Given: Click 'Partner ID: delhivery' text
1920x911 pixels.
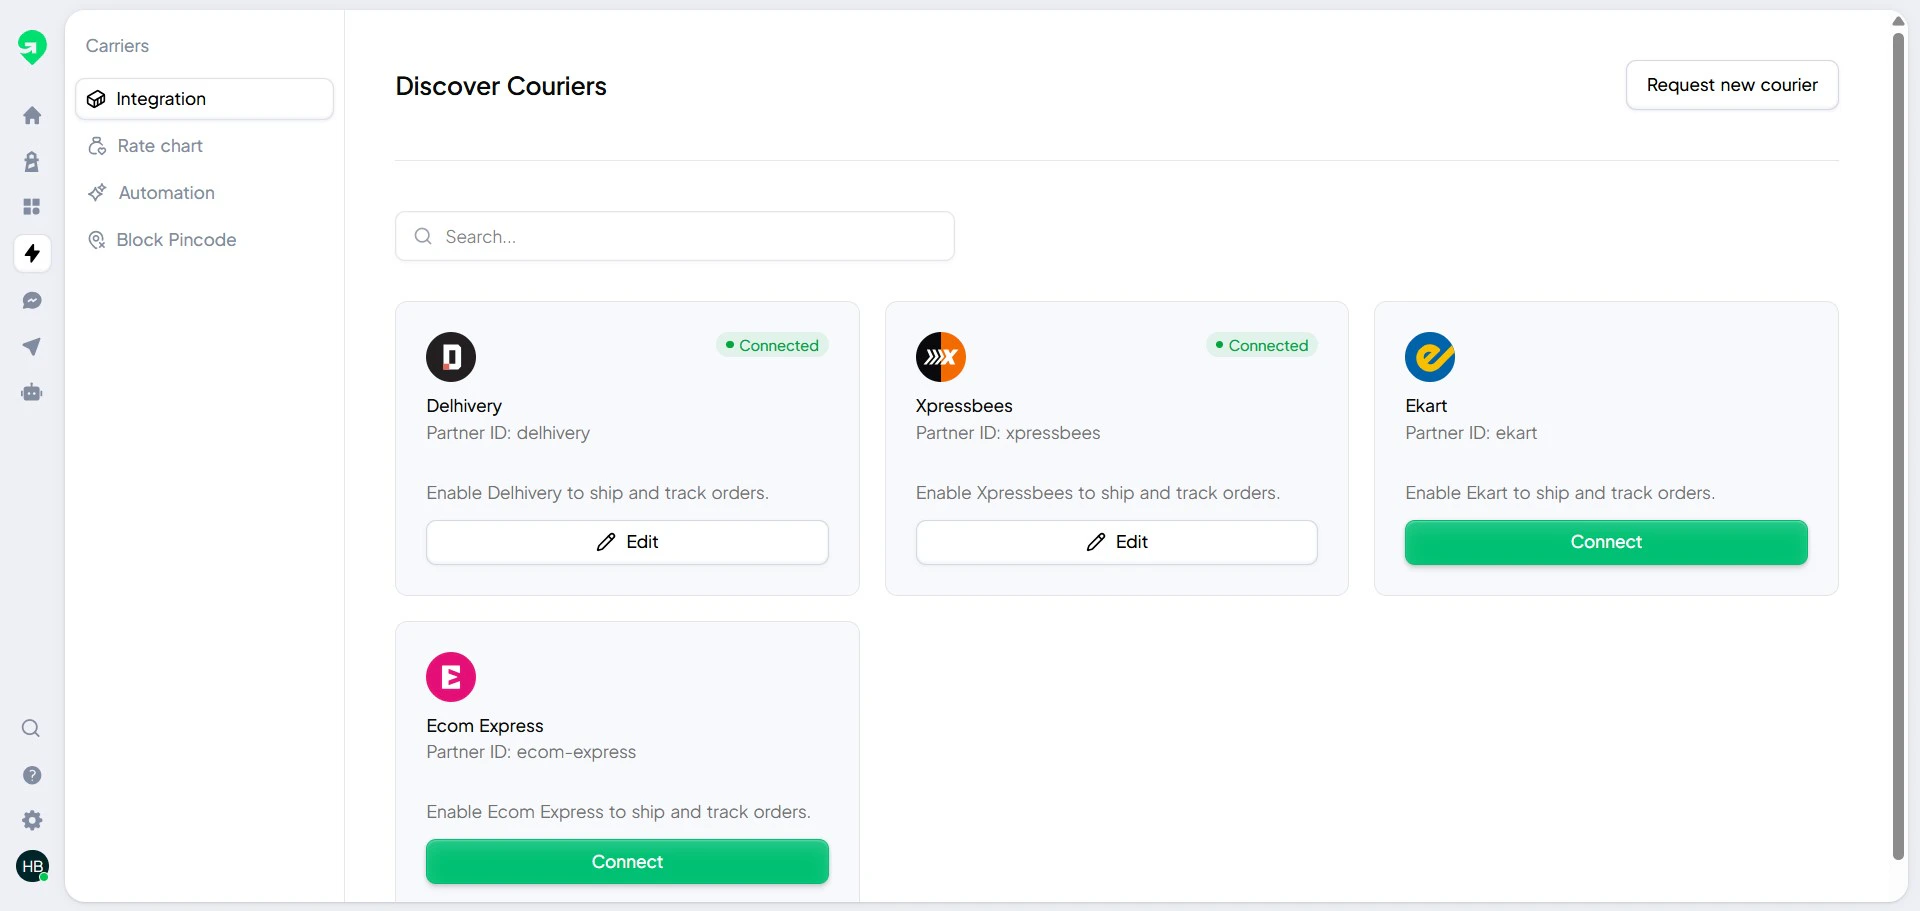Looking at the screenshot, I should pyautogui.click(x=508, y=433).
